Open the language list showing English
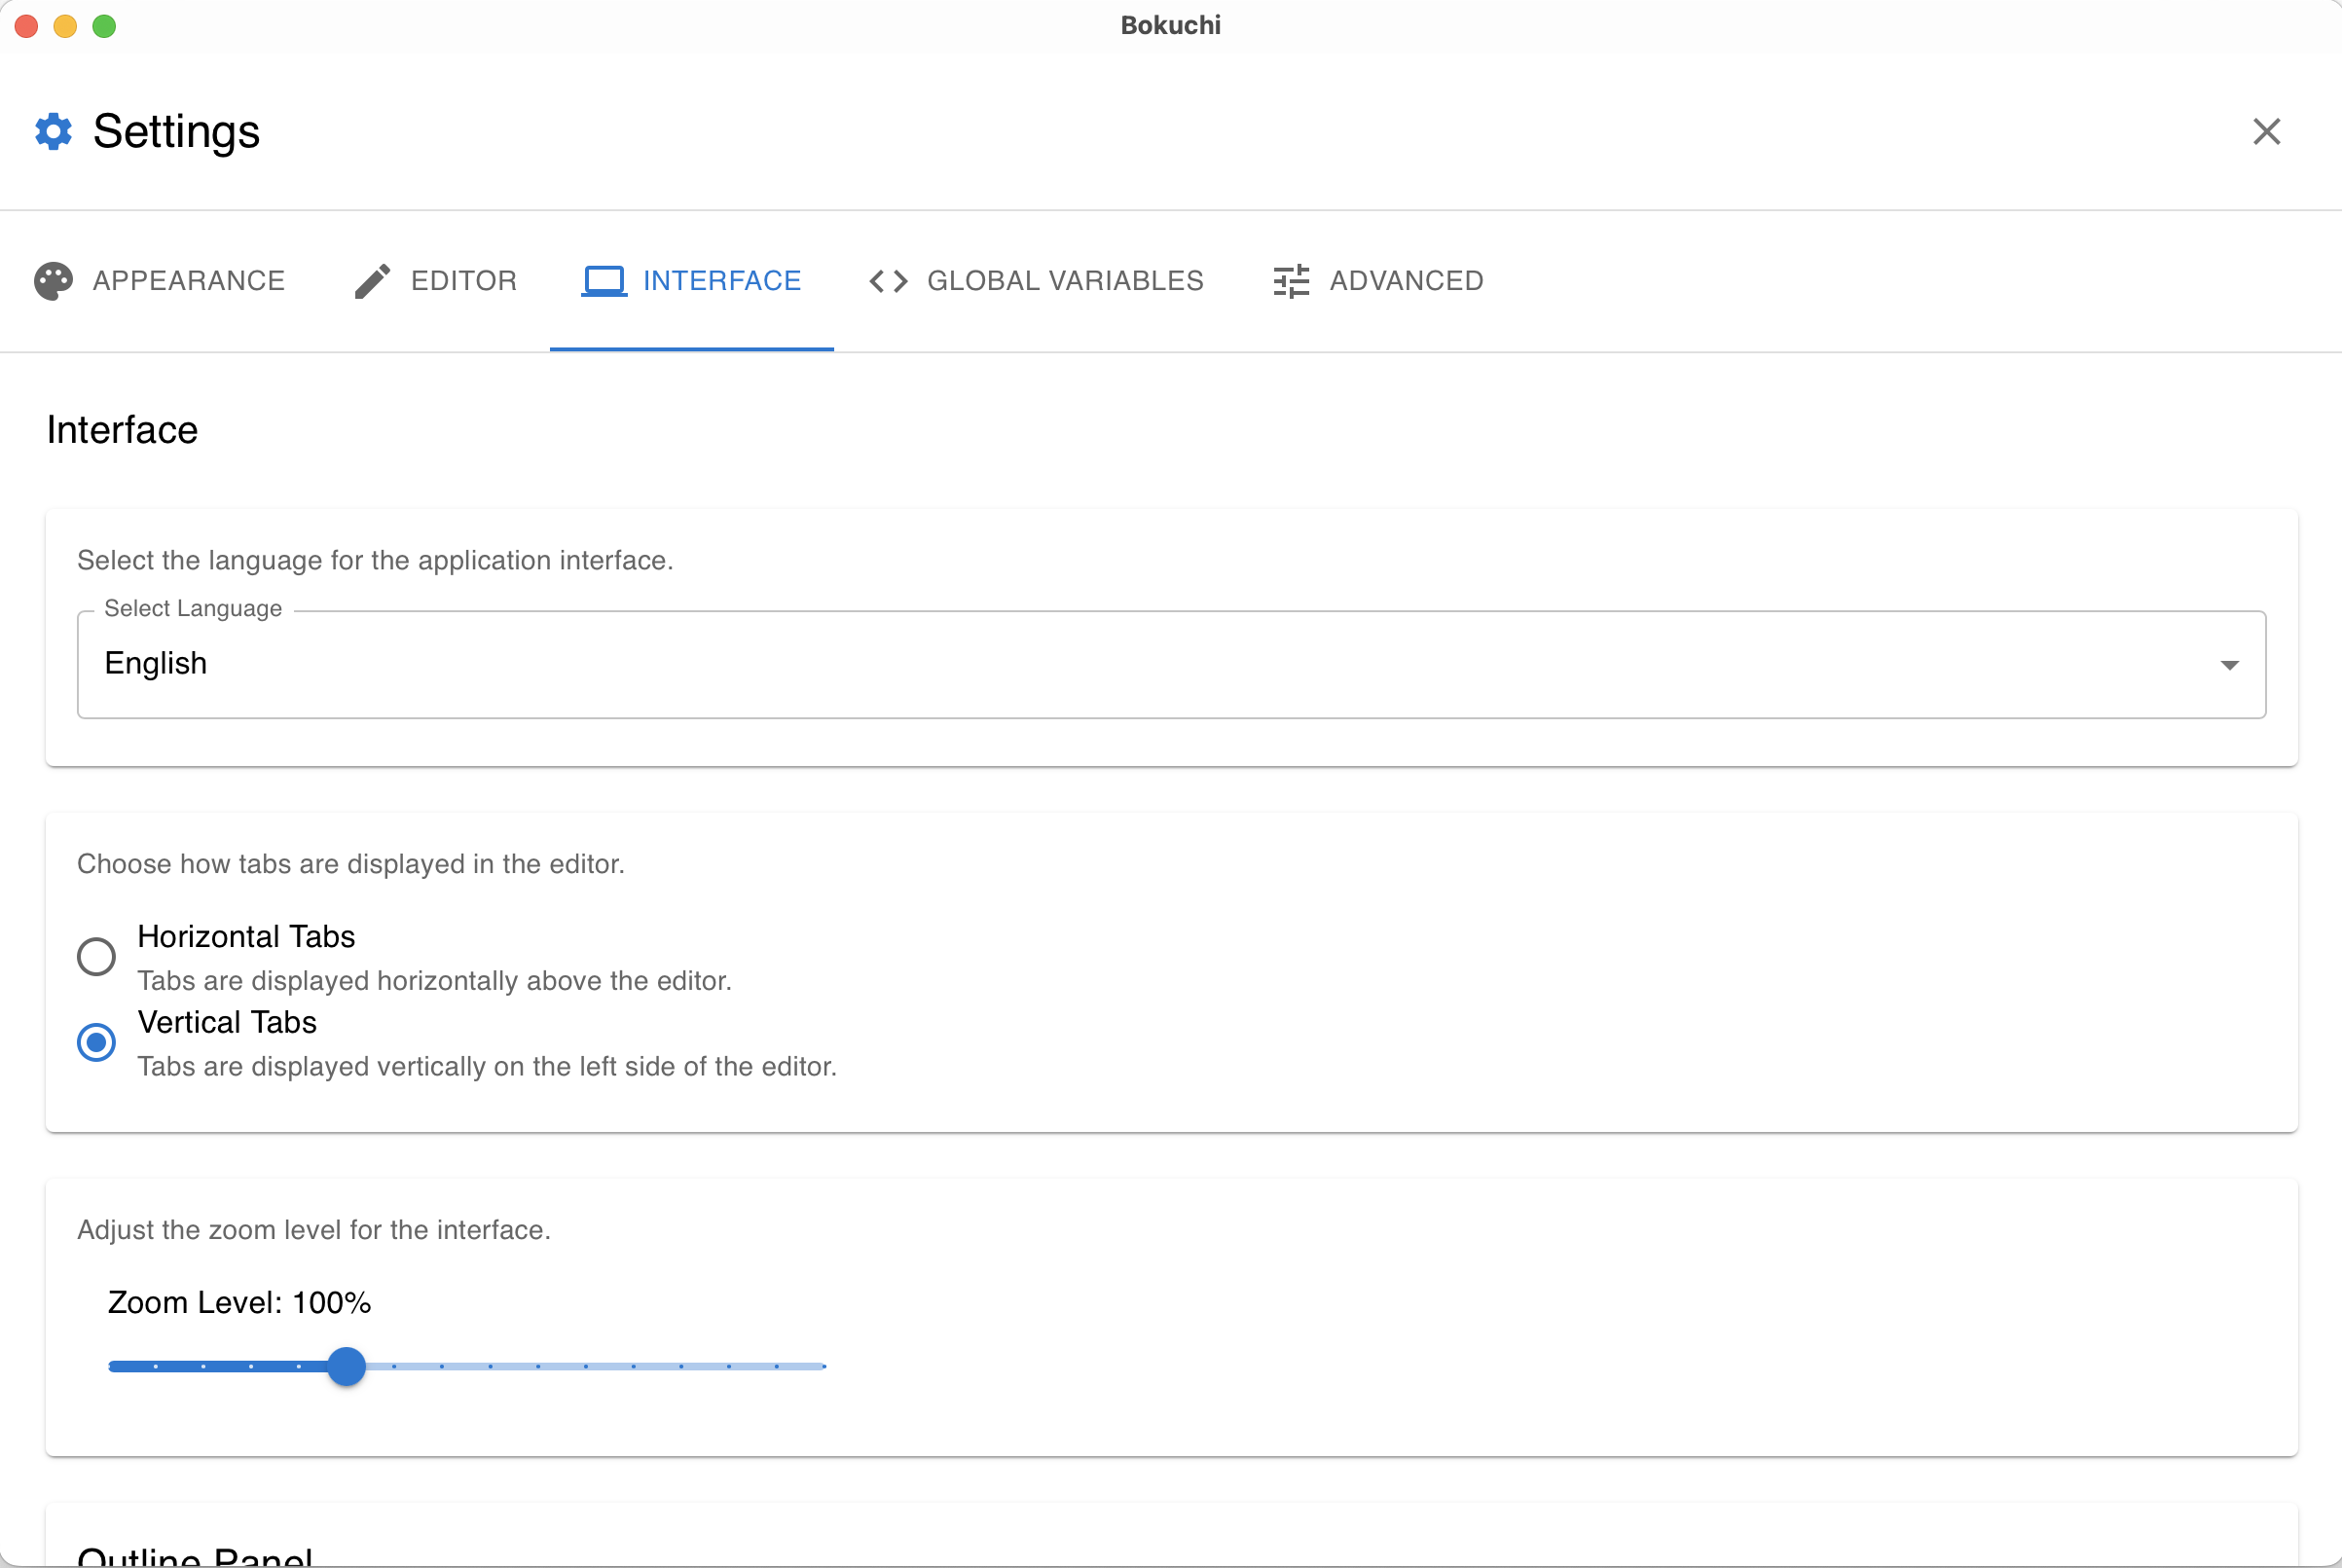The height and width of the screenshot is (1568, 2342). [1170, 664]
